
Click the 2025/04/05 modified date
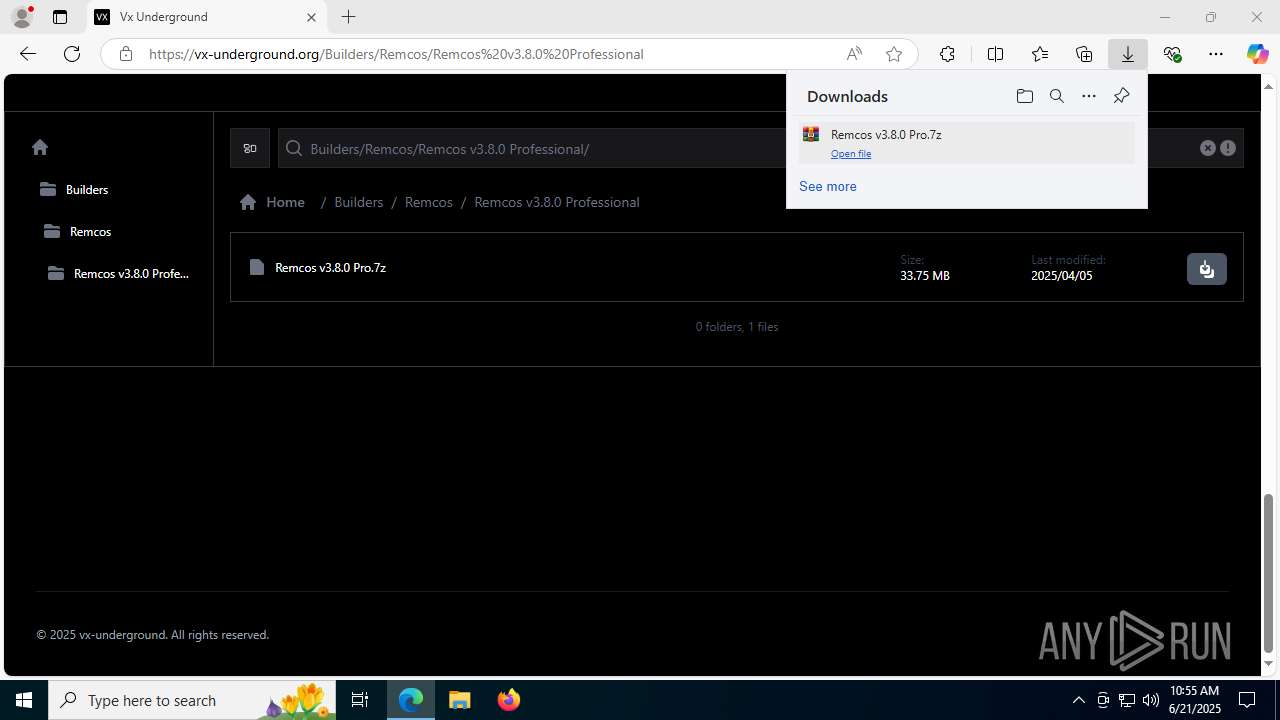(x=1062, y=276)
